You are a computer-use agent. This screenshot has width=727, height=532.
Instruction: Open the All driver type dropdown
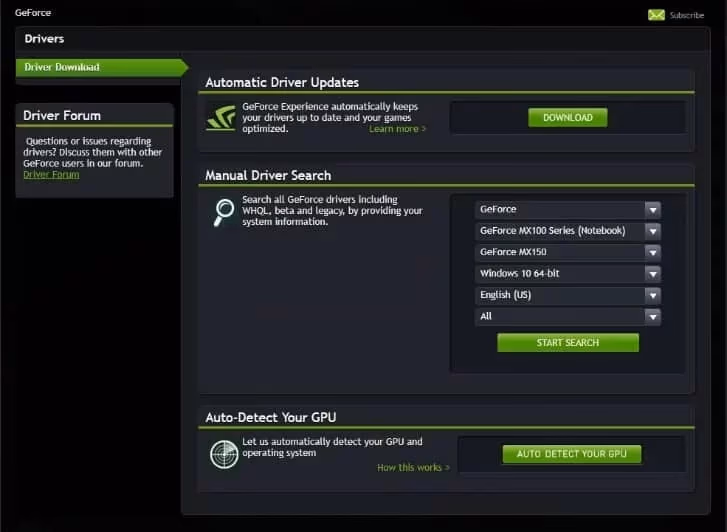pos(568,316)
